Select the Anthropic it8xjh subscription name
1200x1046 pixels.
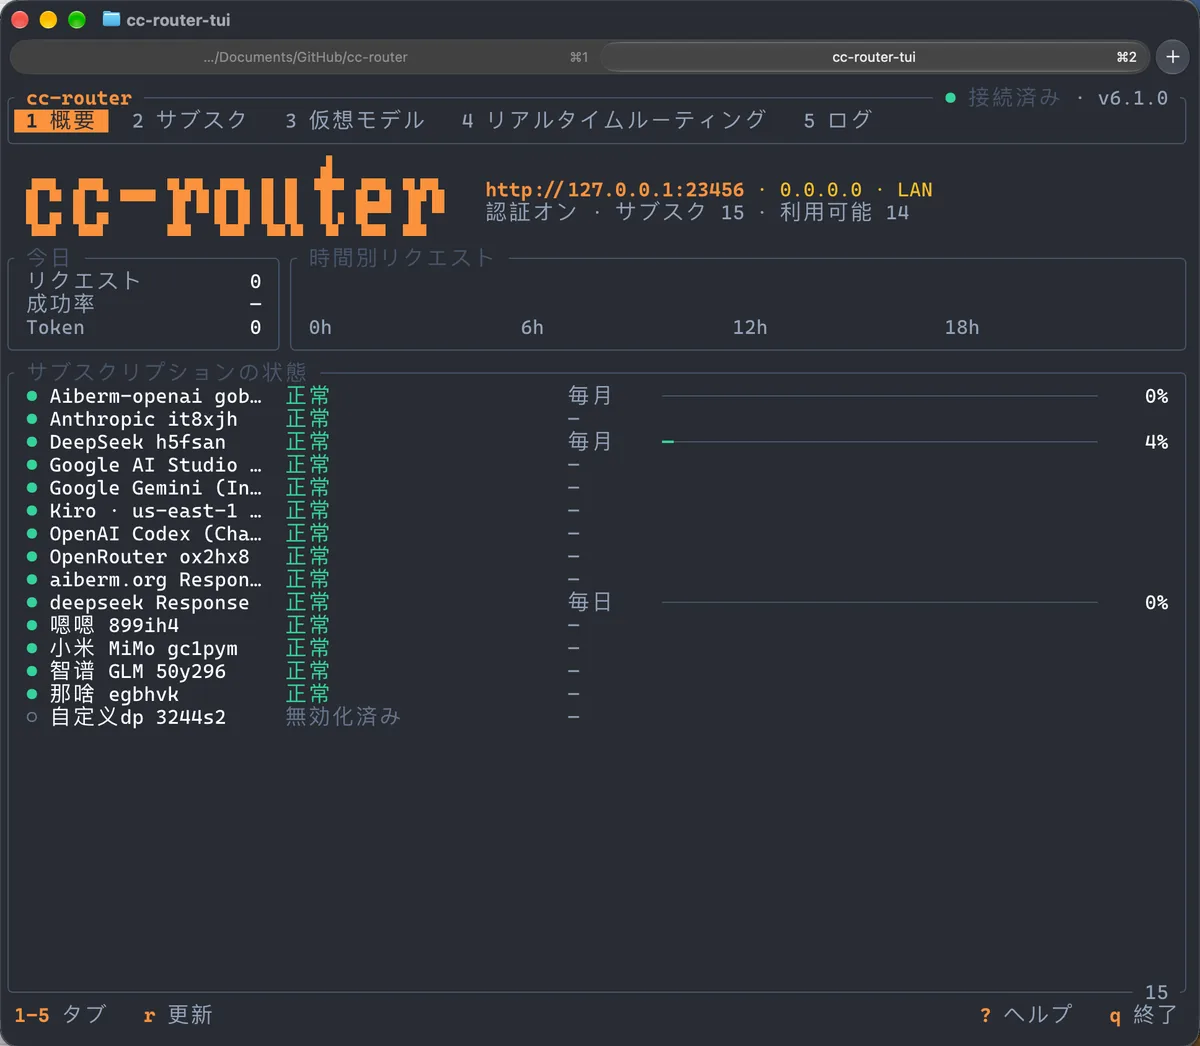[x=144, y=419]
